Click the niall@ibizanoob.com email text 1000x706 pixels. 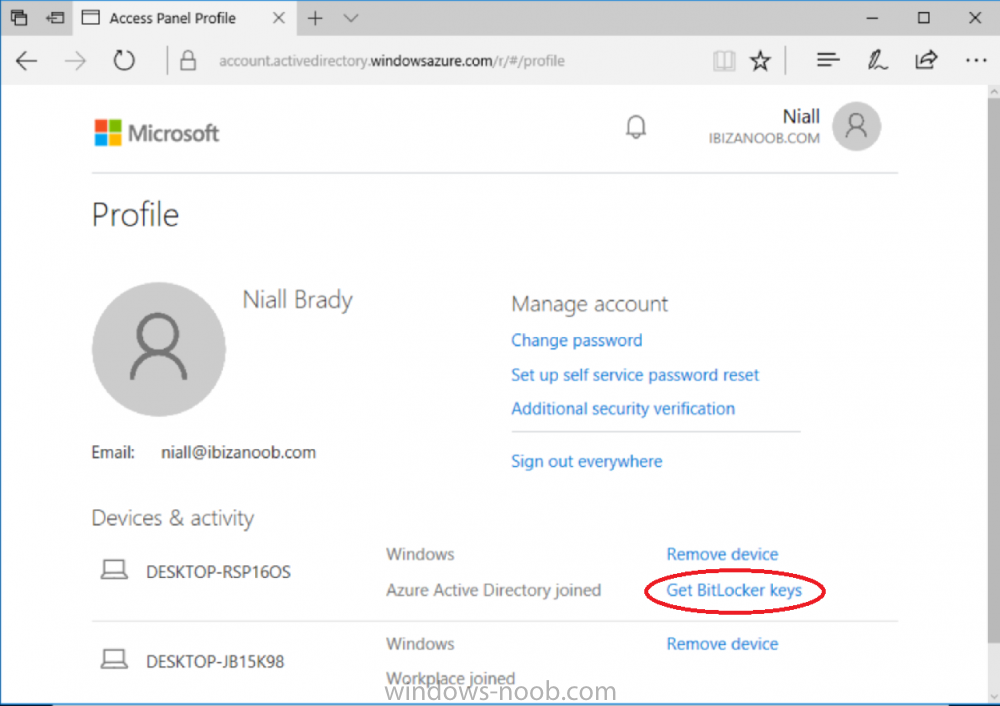click(238, 452)
